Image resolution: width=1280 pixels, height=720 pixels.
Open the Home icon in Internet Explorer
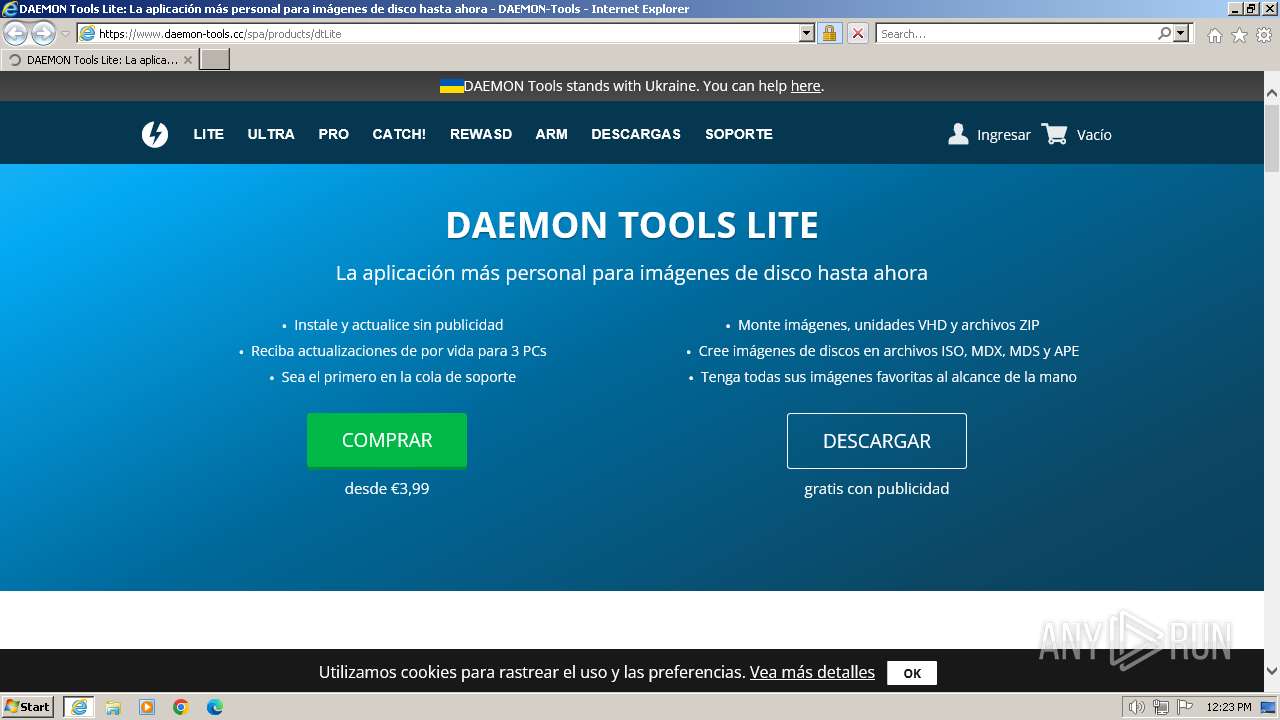click(1214, 35)
